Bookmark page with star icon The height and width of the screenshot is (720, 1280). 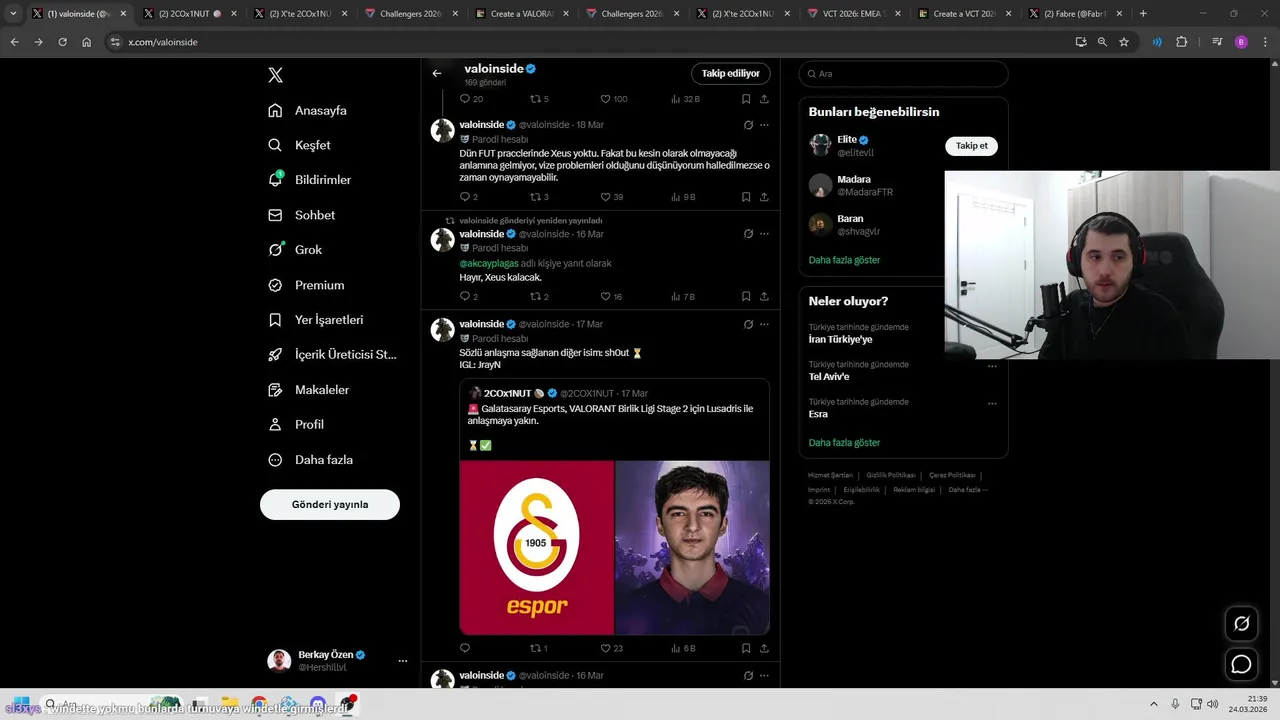[x=1124, y=42]
